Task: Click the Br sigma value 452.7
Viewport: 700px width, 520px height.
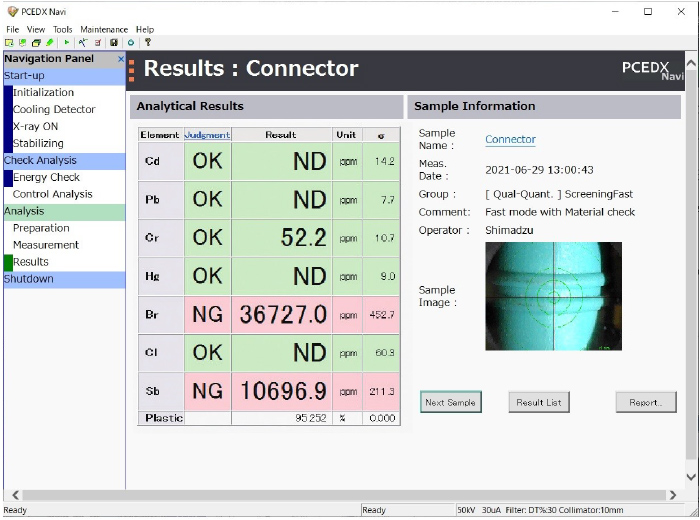Action: tap(382, 315)
